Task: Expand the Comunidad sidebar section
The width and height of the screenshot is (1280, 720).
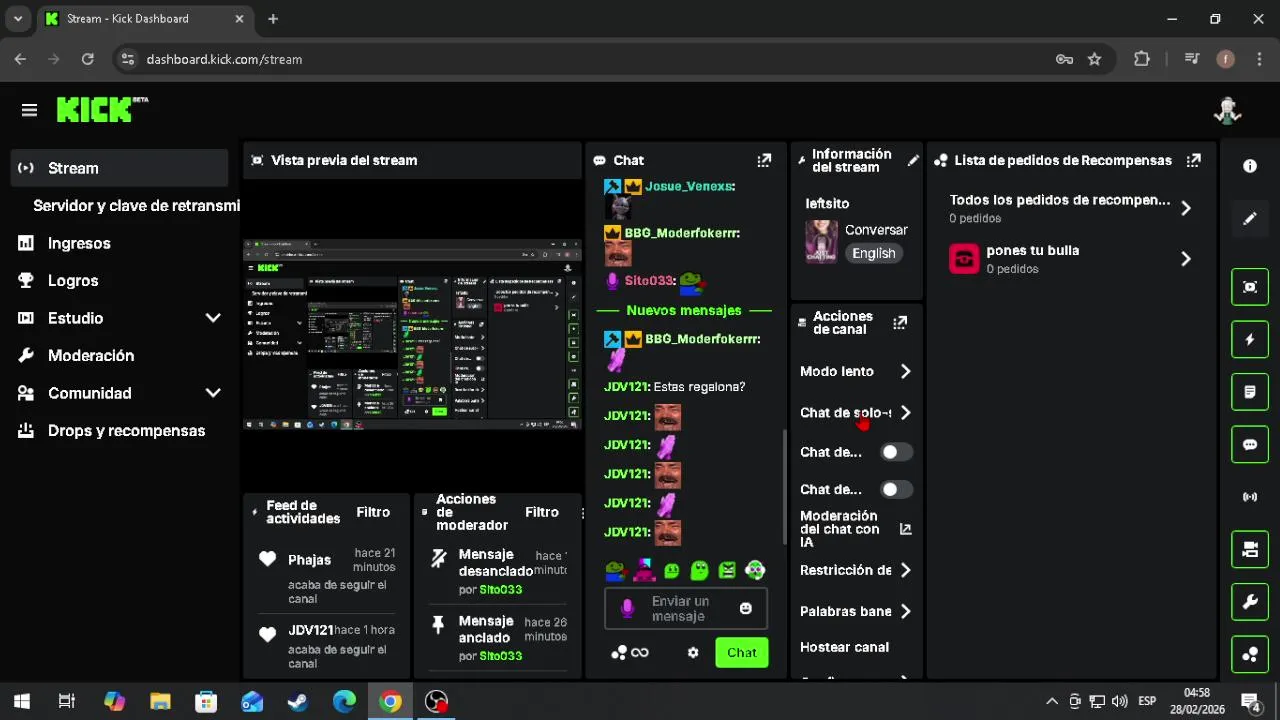Action: (x=213, y=393)
